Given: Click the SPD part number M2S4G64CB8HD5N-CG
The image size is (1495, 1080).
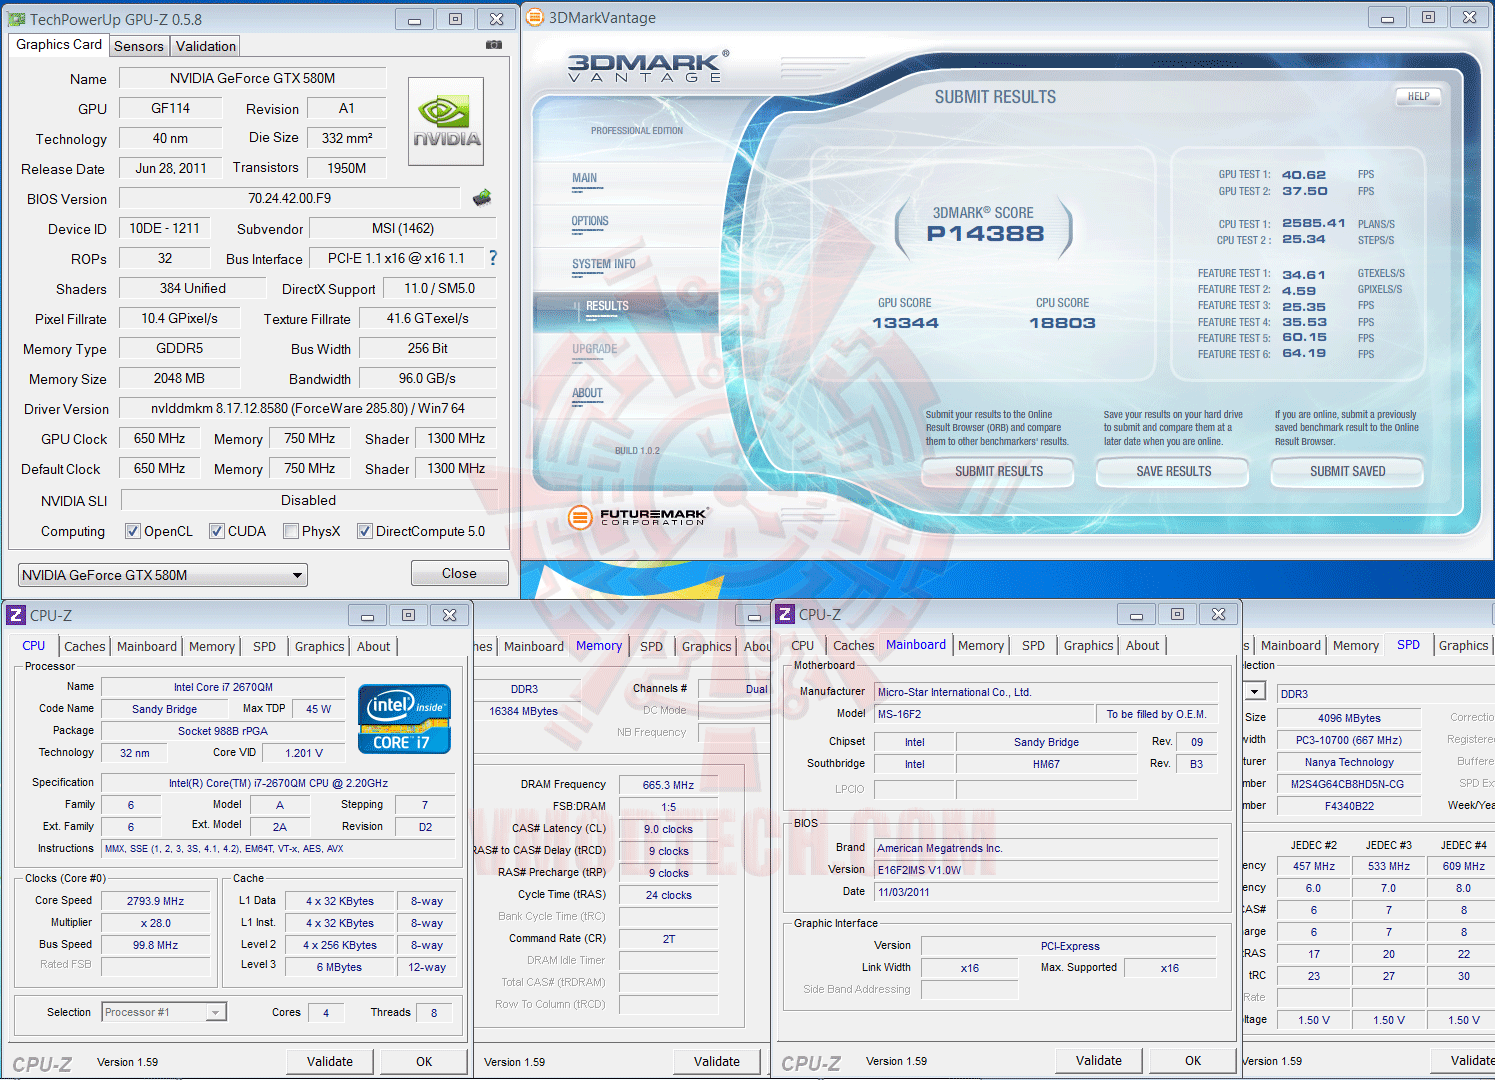Looking at the screenshot, I should 1348,784.
